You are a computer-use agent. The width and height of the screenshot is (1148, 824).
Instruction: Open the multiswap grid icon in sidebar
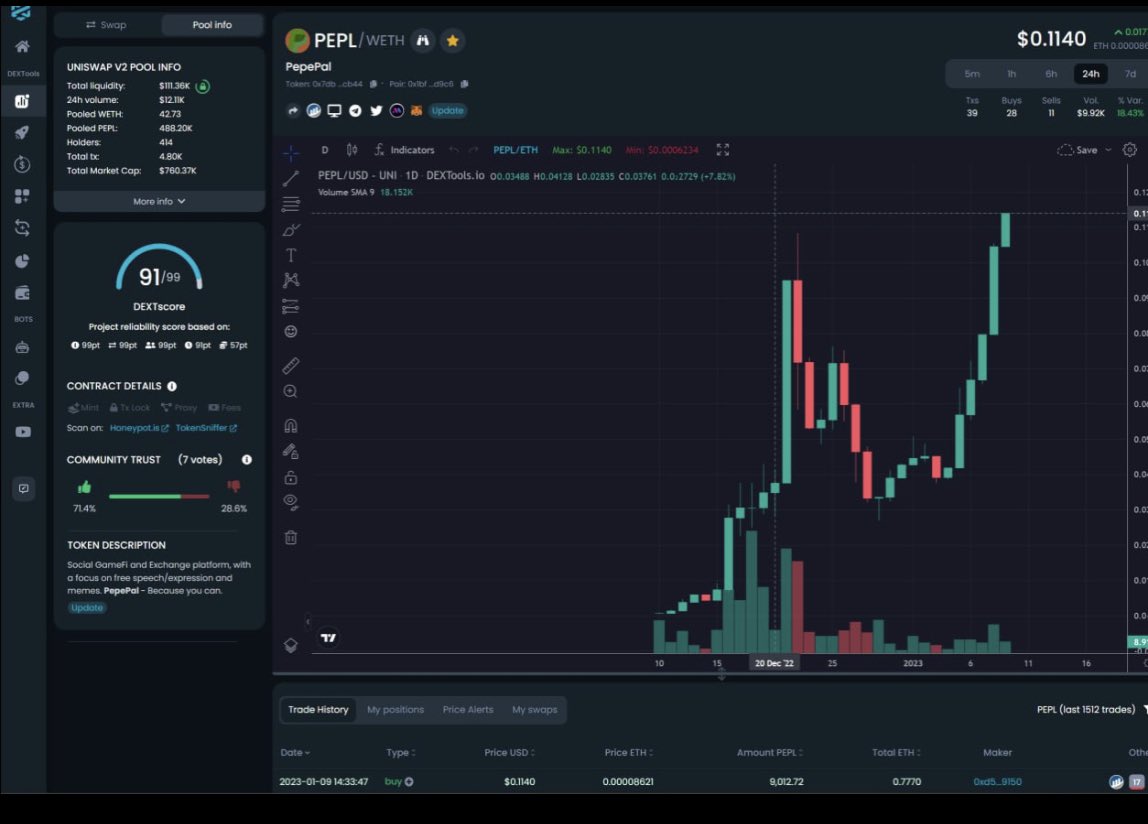22,196
